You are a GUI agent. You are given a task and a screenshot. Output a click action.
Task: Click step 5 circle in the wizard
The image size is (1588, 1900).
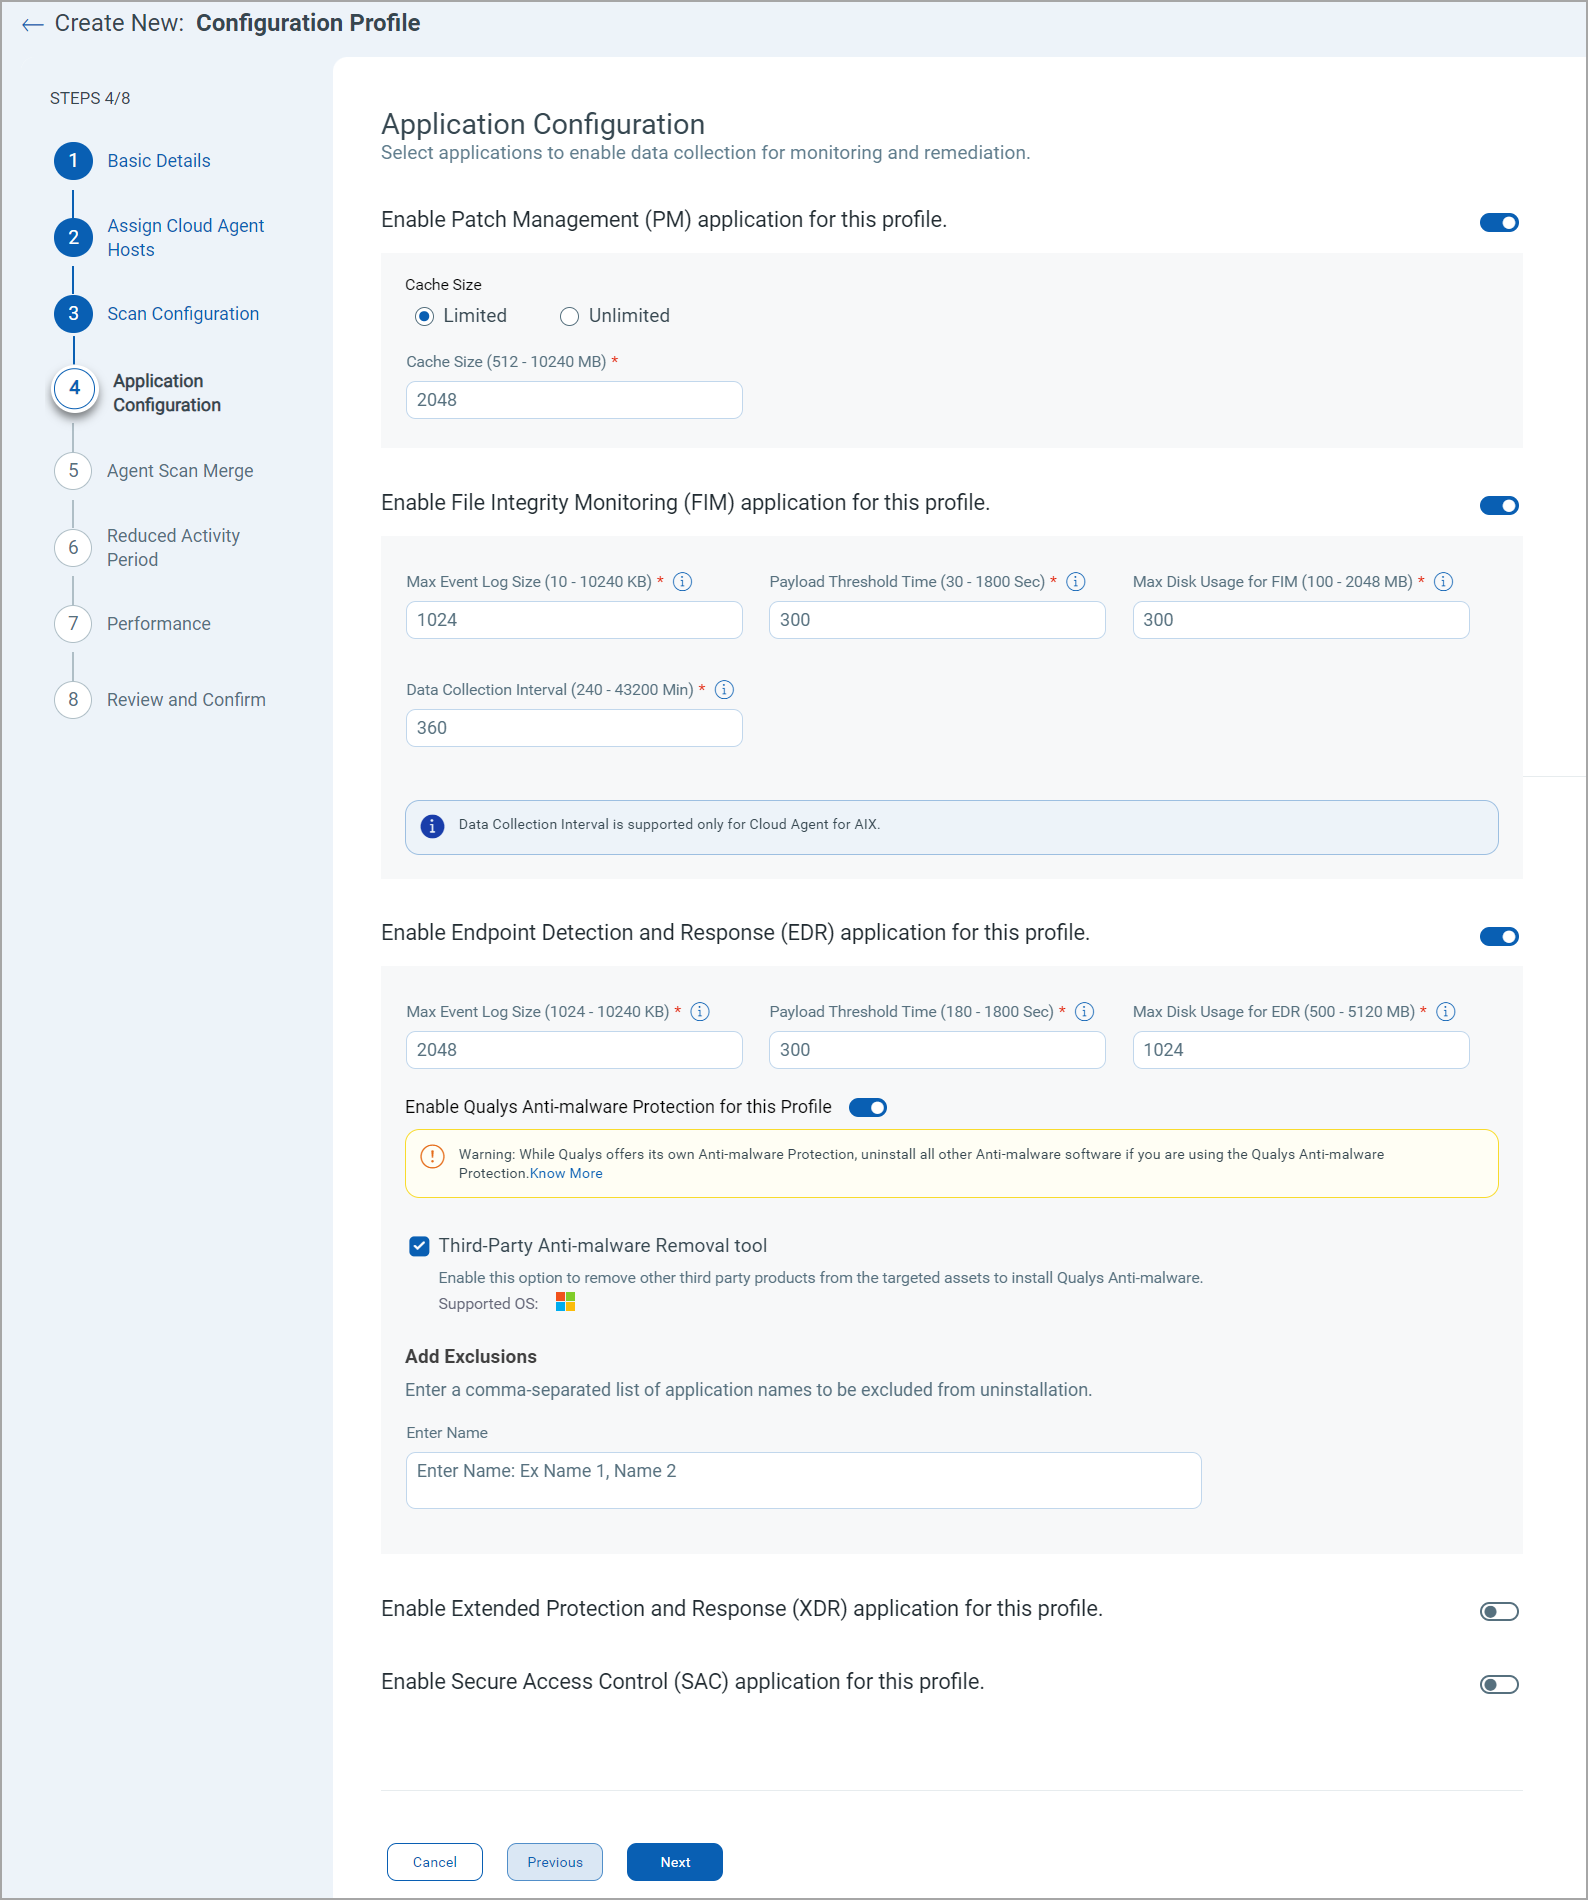pos(73,471)
